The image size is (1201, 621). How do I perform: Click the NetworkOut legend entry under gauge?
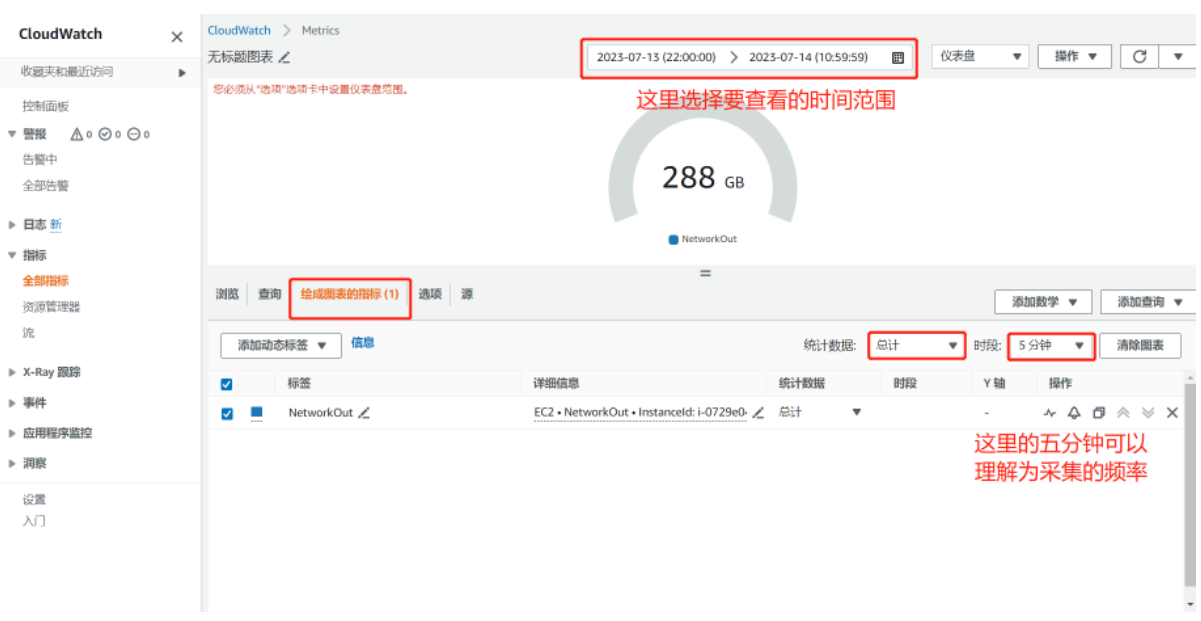pyautogui.click(x=703, y=239)
